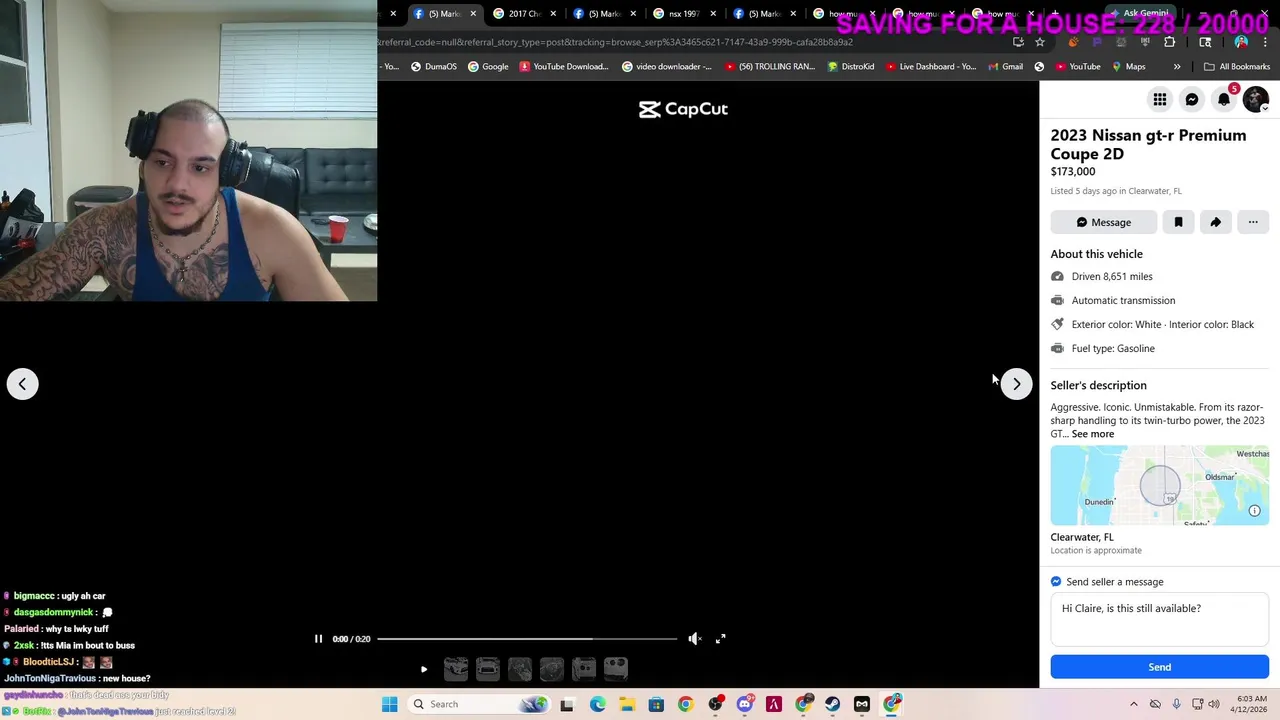The height and width of the screenshot is (720, 1280).
Task: Open Discord from the taskbar
Action: click(744, 704)
